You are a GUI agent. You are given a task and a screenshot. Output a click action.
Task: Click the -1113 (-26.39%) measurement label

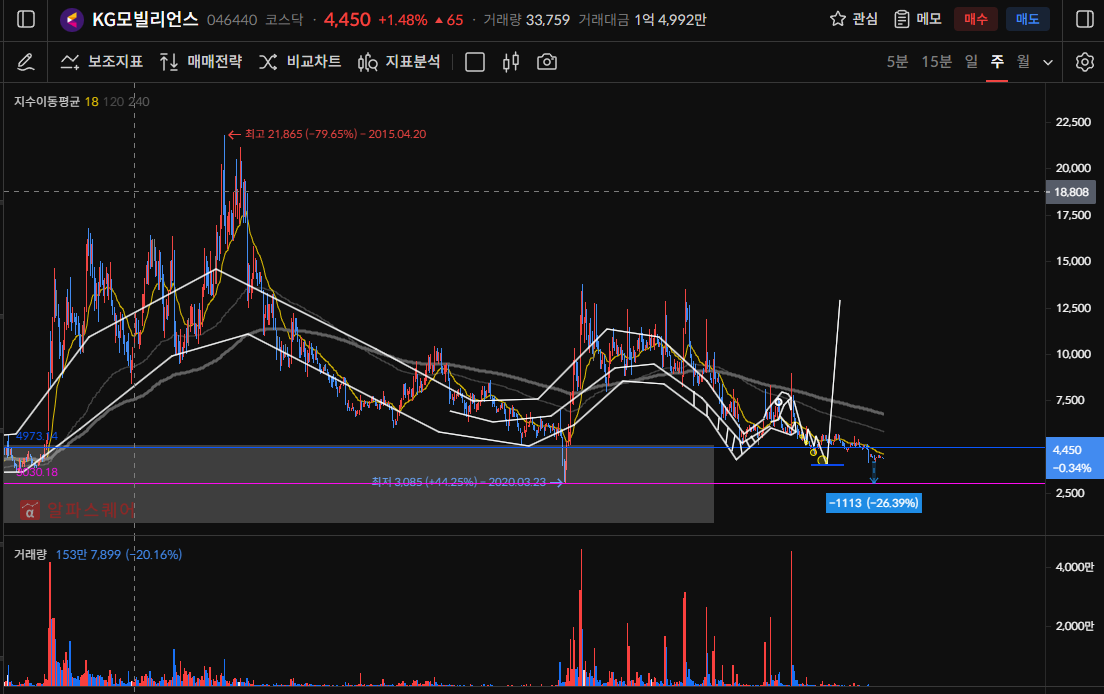pos(874,503)
